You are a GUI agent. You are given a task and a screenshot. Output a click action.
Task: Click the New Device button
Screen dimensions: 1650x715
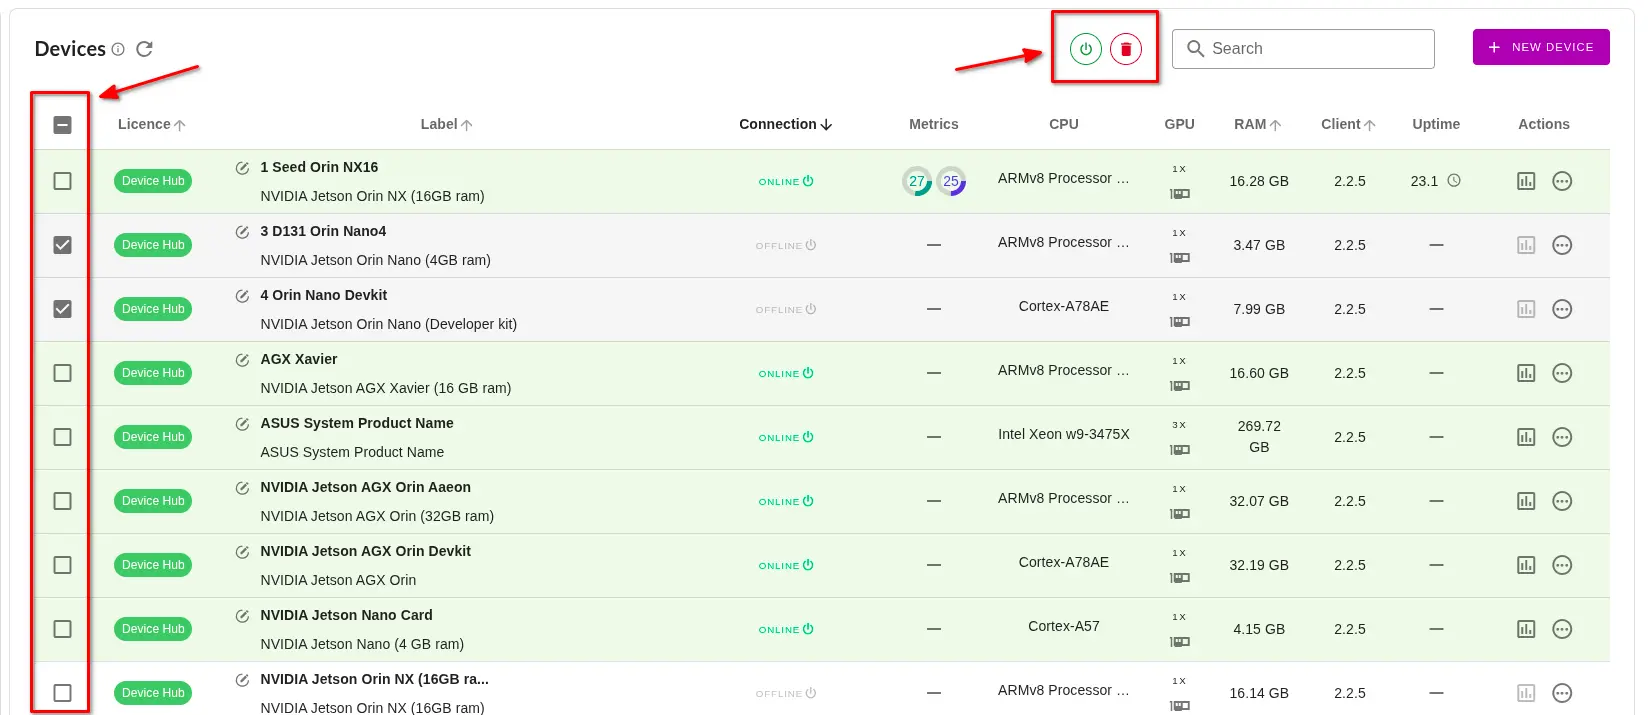coord(1540,47)
